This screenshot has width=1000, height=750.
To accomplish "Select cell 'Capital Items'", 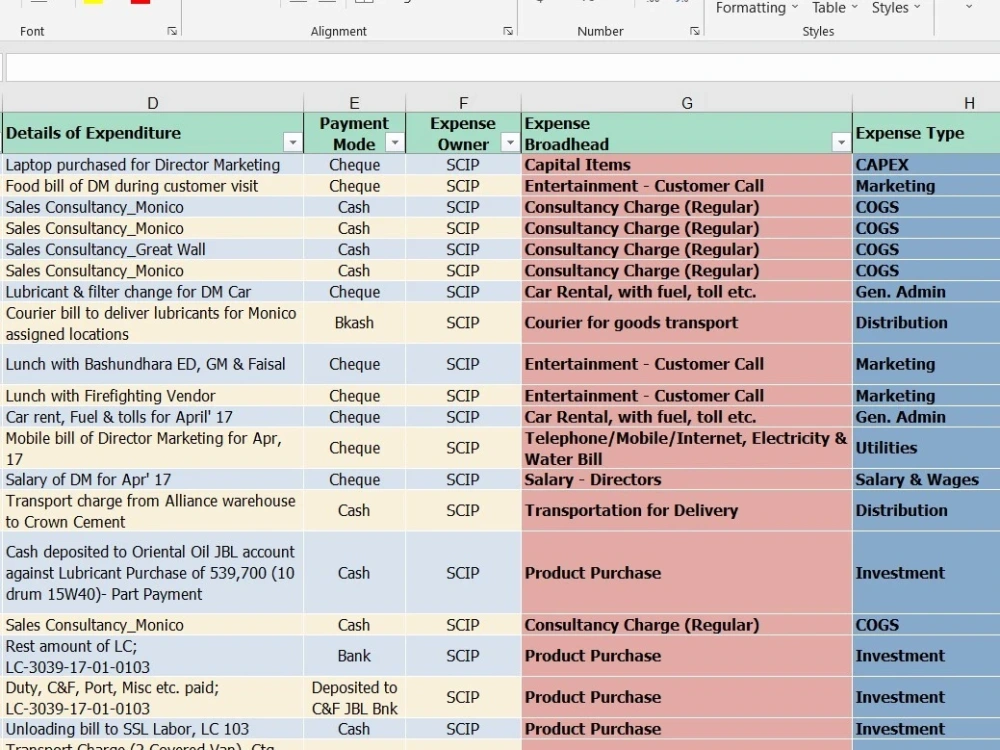I will pos(687,165).
